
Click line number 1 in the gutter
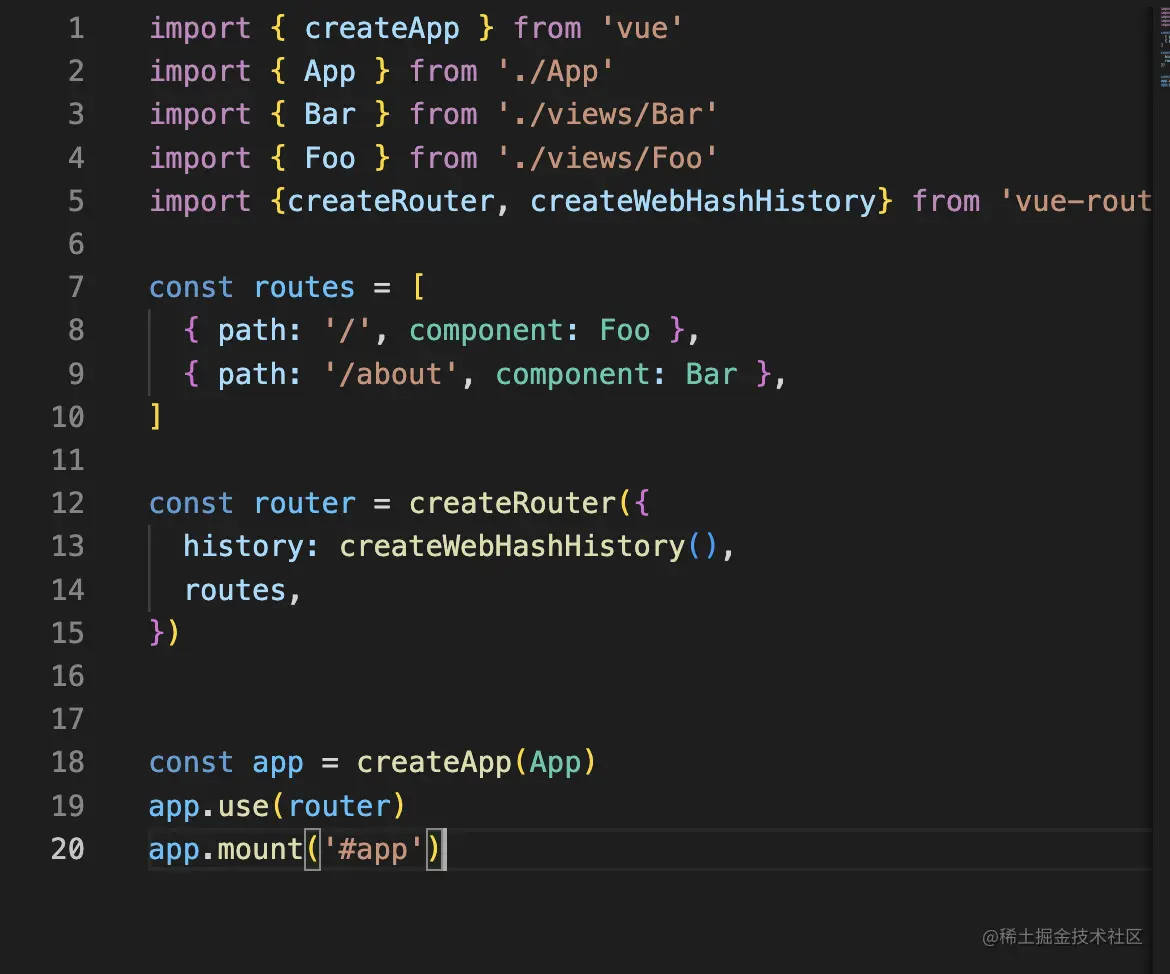(76, 28)
